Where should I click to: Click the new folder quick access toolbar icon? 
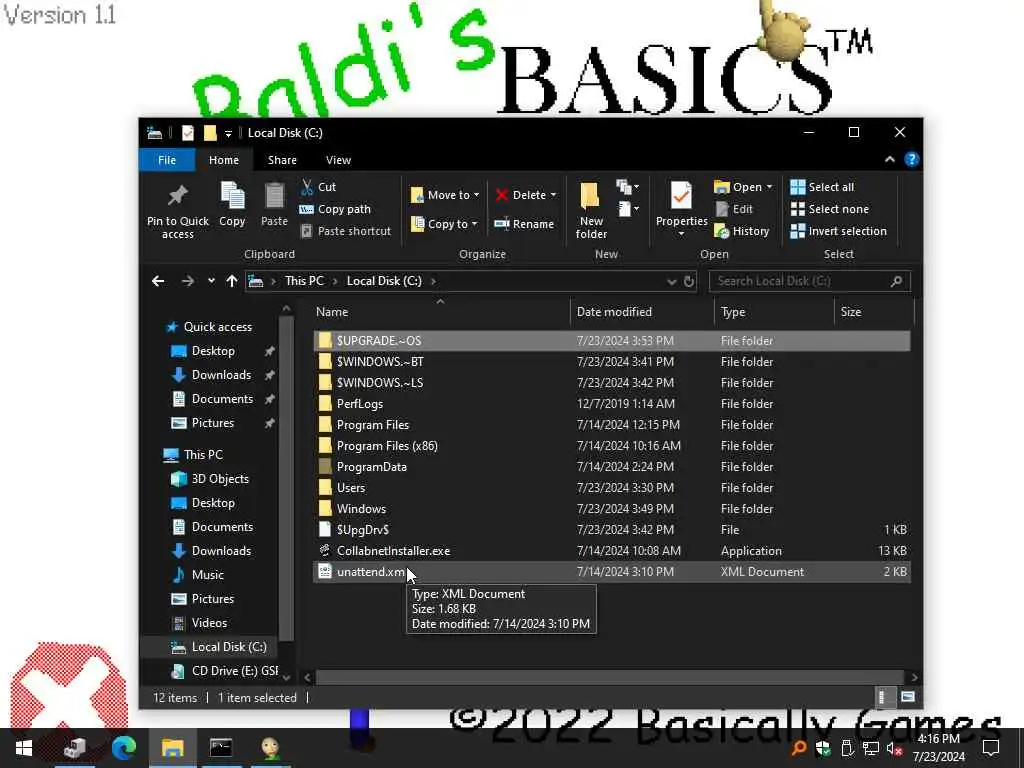(210, 133)
